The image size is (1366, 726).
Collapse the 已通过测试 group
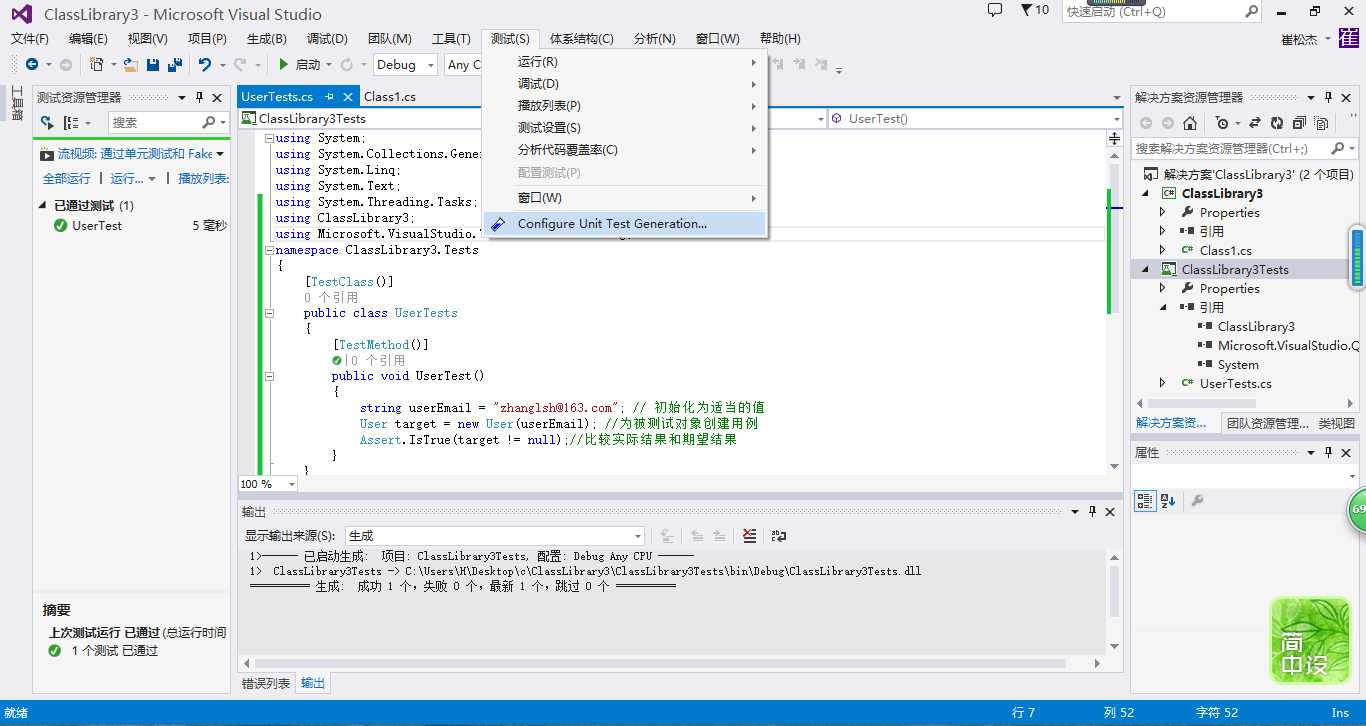(x=43, y=205)
